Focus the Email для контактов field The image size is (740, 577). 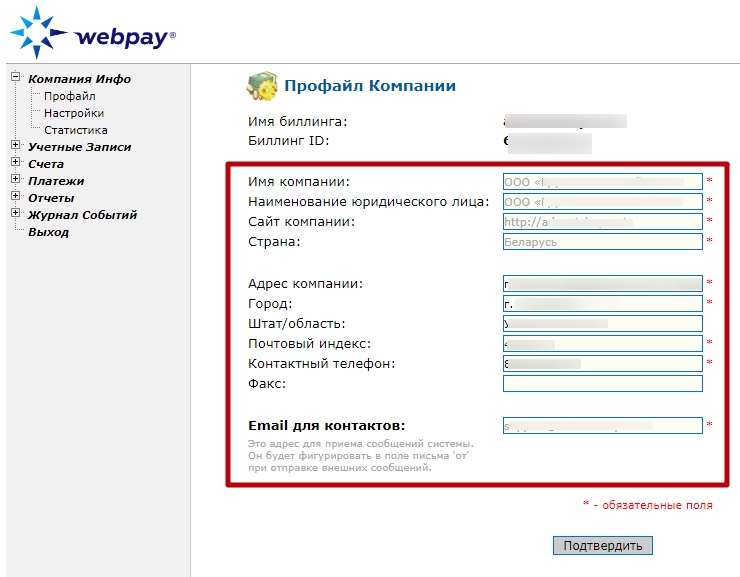[603, 426]
